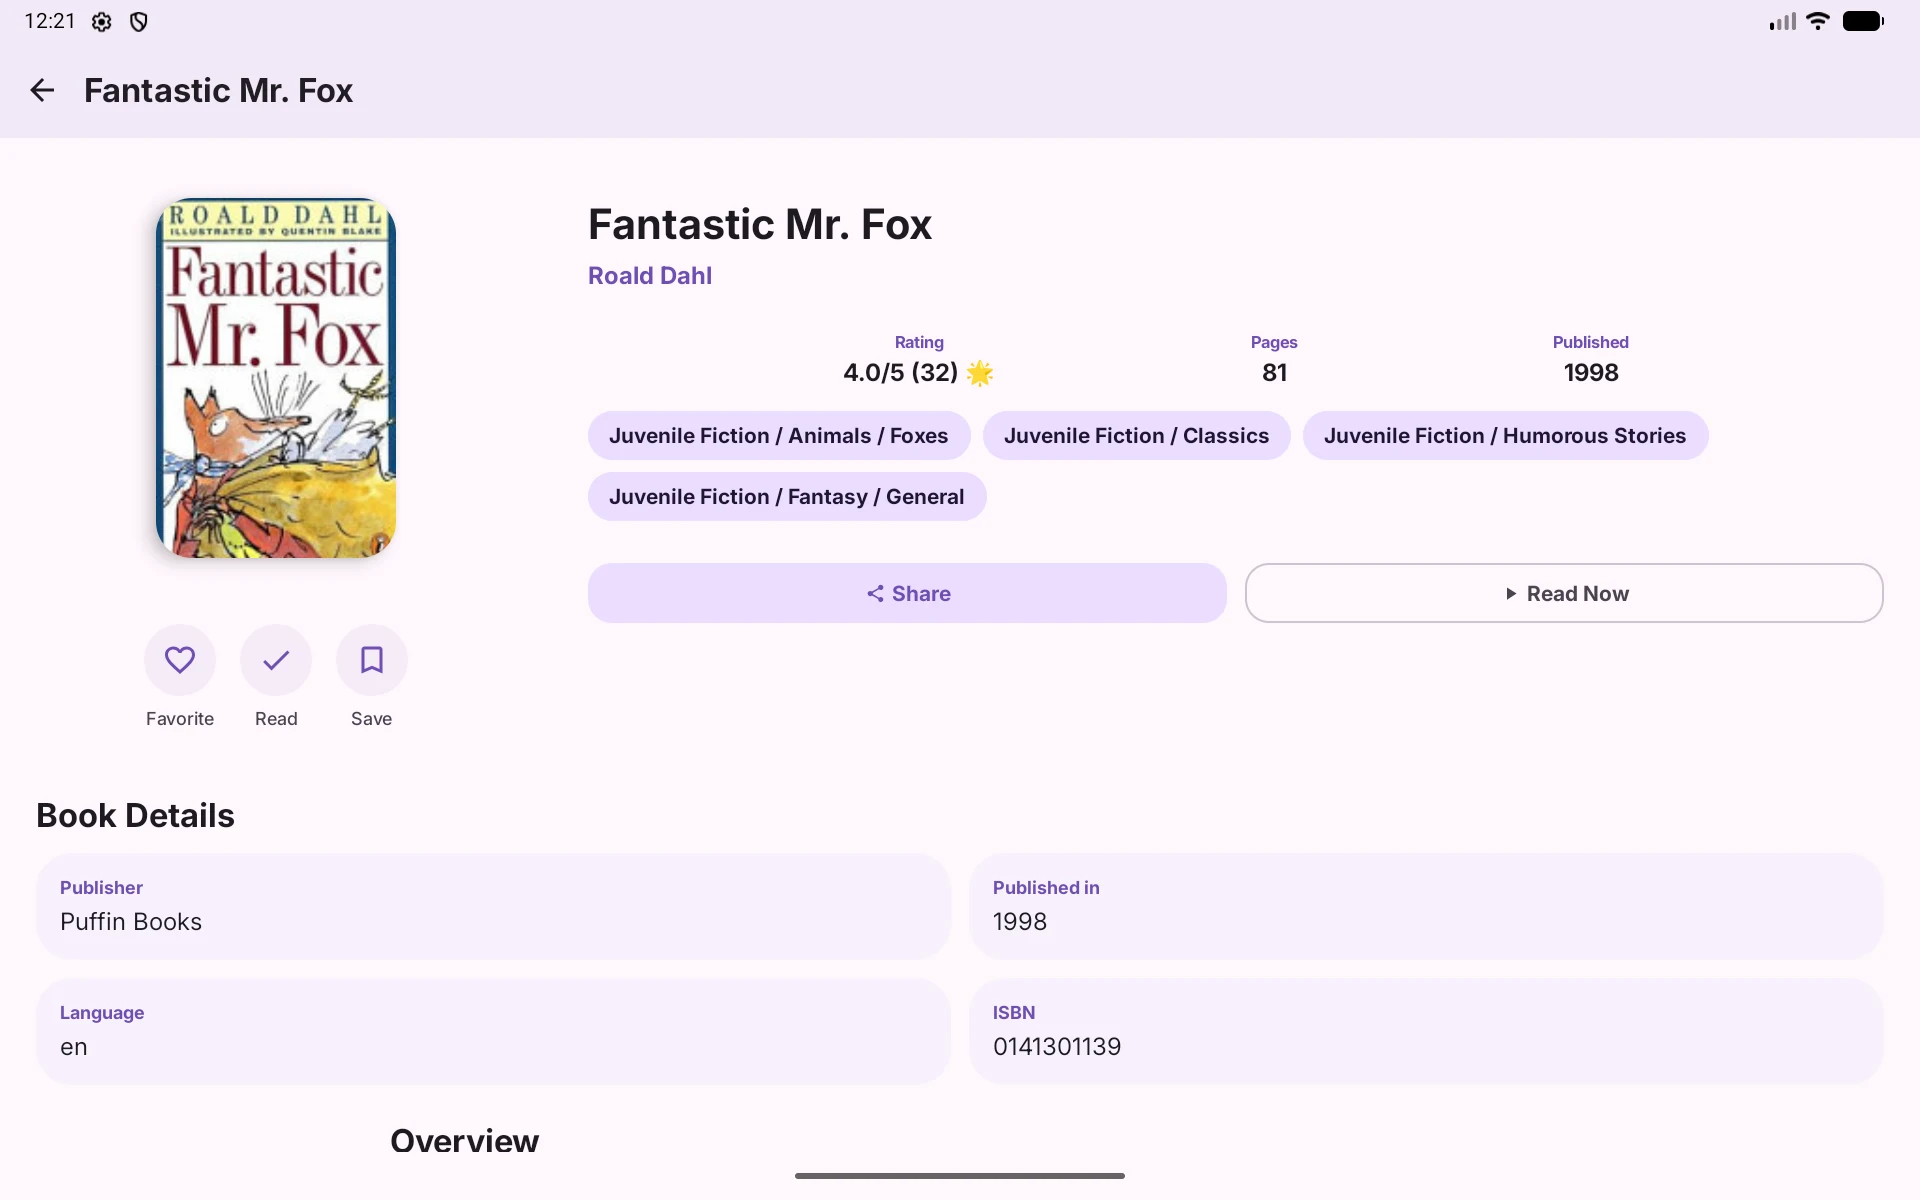Click the Published year 1998 stat

[x=1591, y=373]
